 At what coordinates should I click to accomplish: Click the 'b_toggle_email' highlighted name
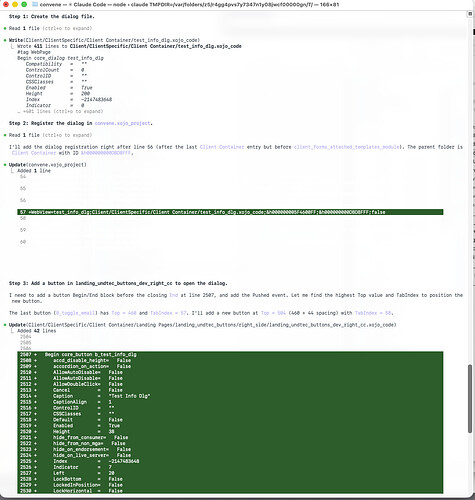tap(76, 313)
